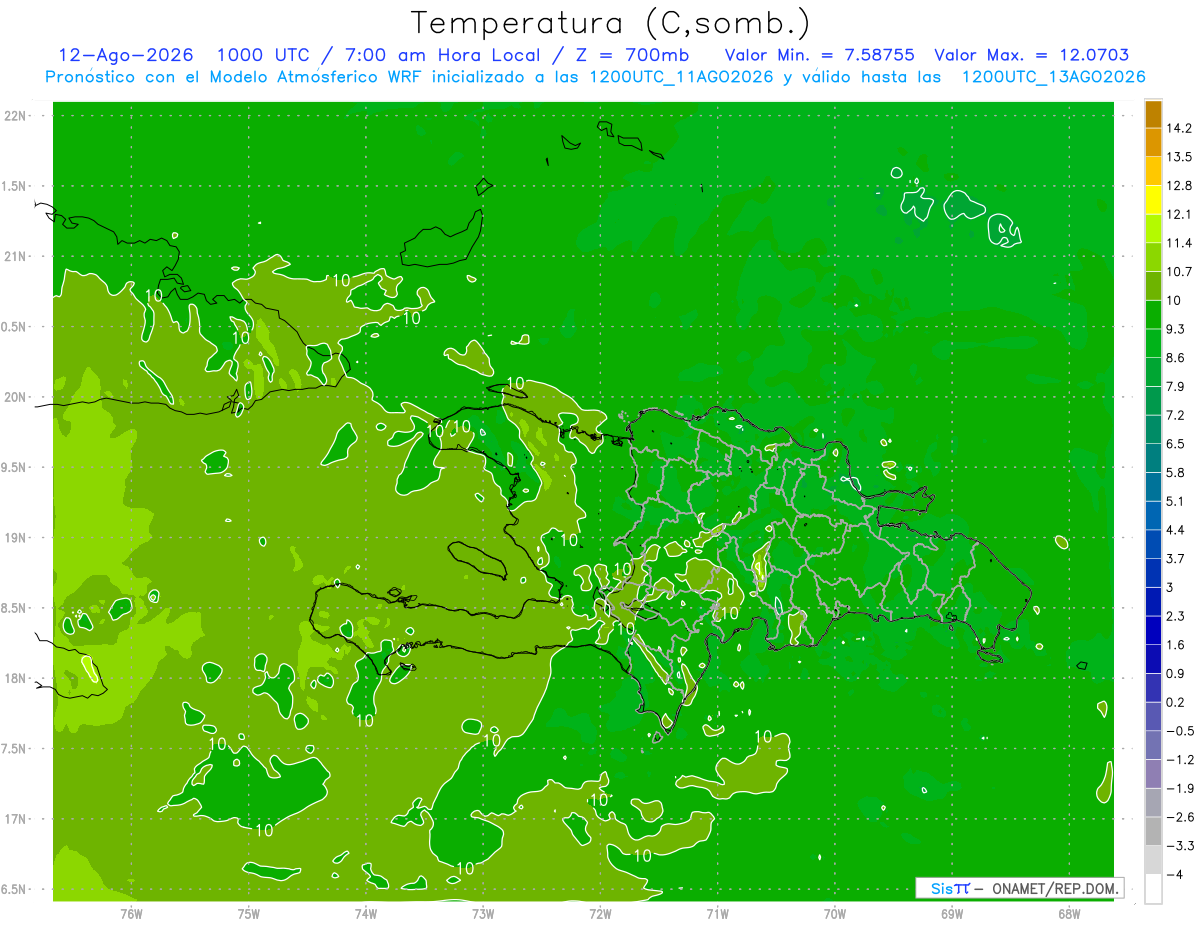Click the "14.2" color scale value
The width and height of the screenshot is (1200, 927).
coord(1179,128)
